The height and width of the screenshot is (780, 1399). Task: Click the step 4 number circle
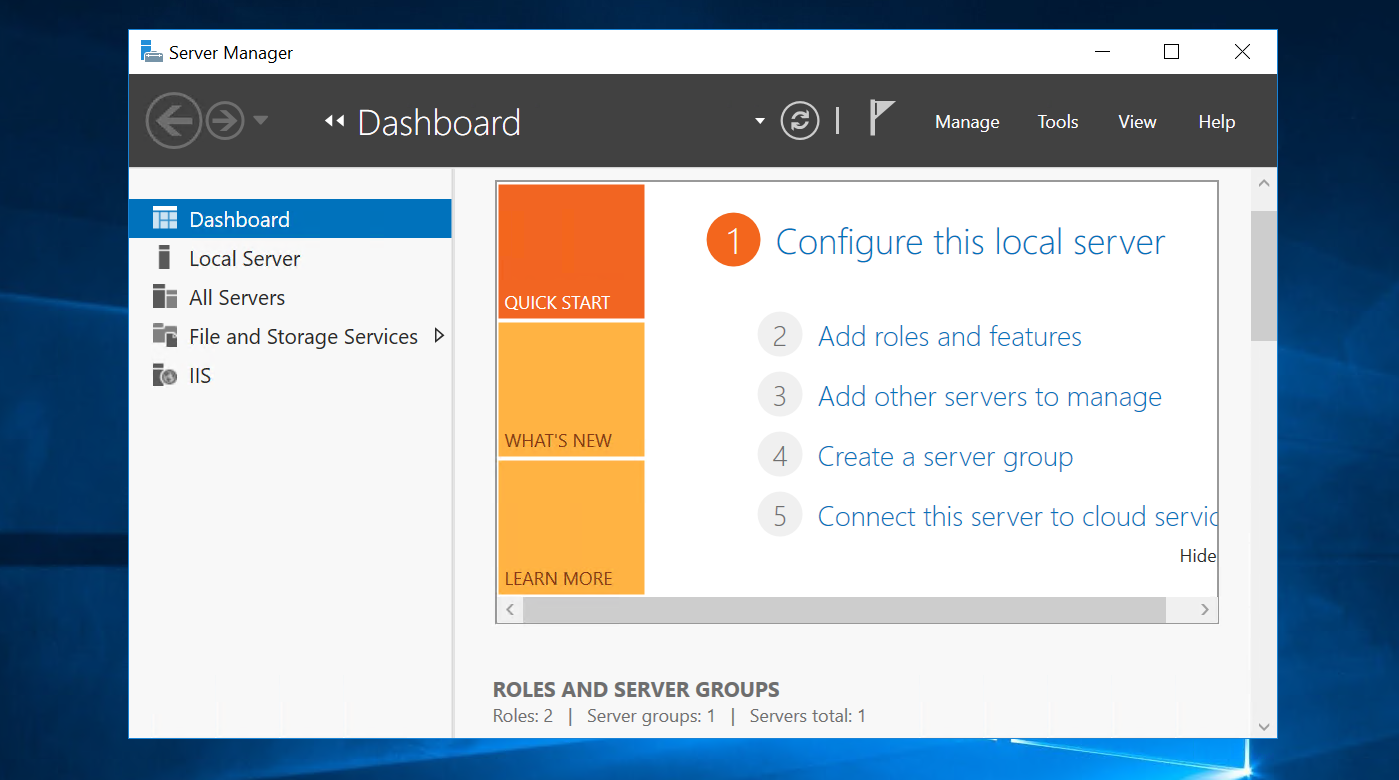point(780,456)
